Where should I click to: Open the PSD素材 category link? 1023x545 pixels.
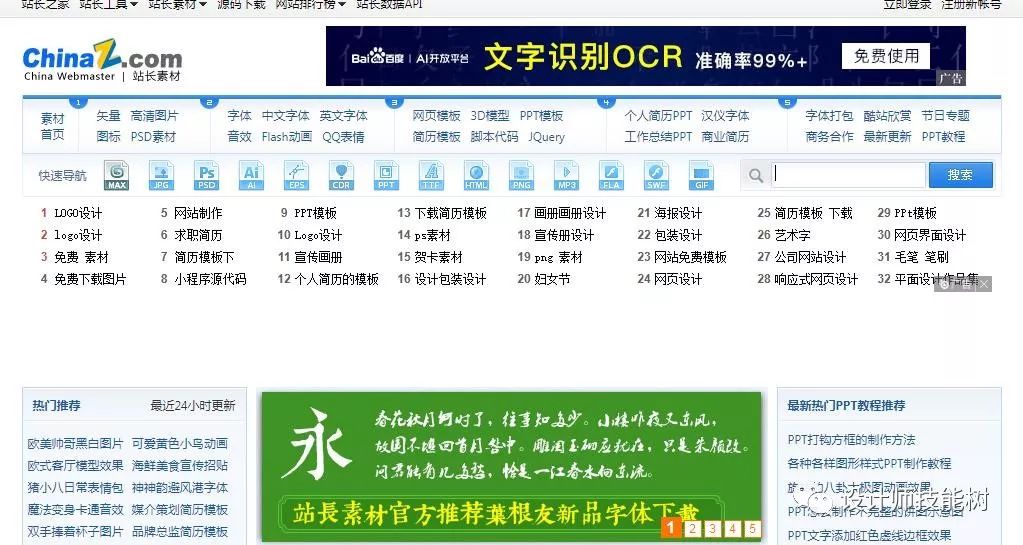pyautogui.click(x=153, y=136)
